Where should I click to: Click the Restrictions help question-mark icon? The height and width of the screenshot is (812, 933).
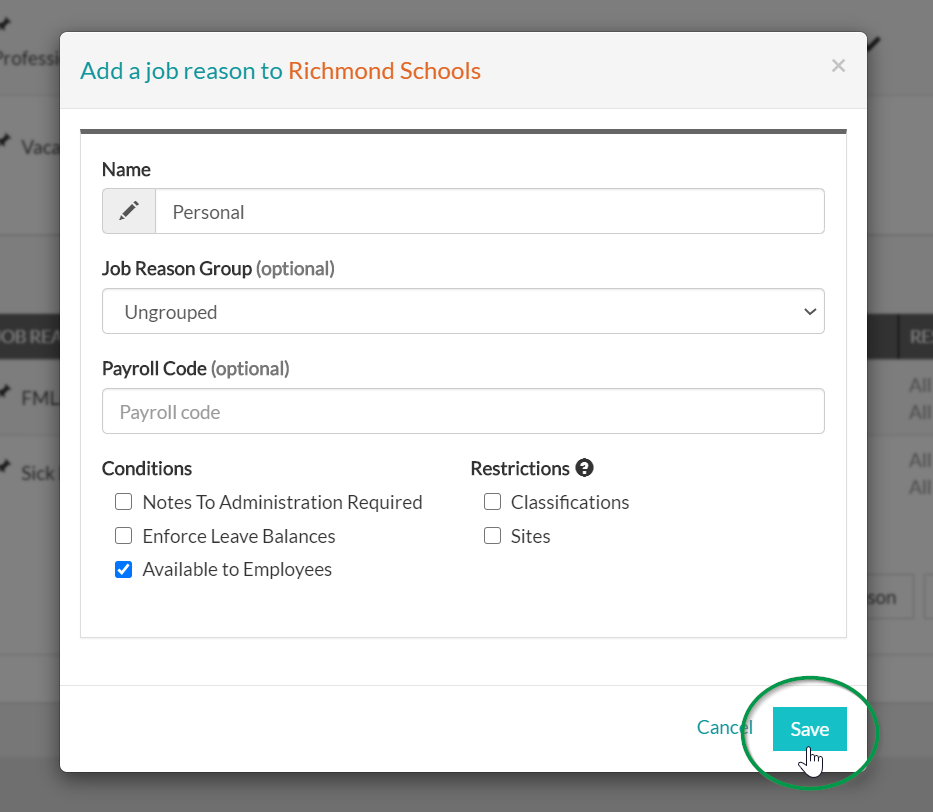tap(584, 468)
